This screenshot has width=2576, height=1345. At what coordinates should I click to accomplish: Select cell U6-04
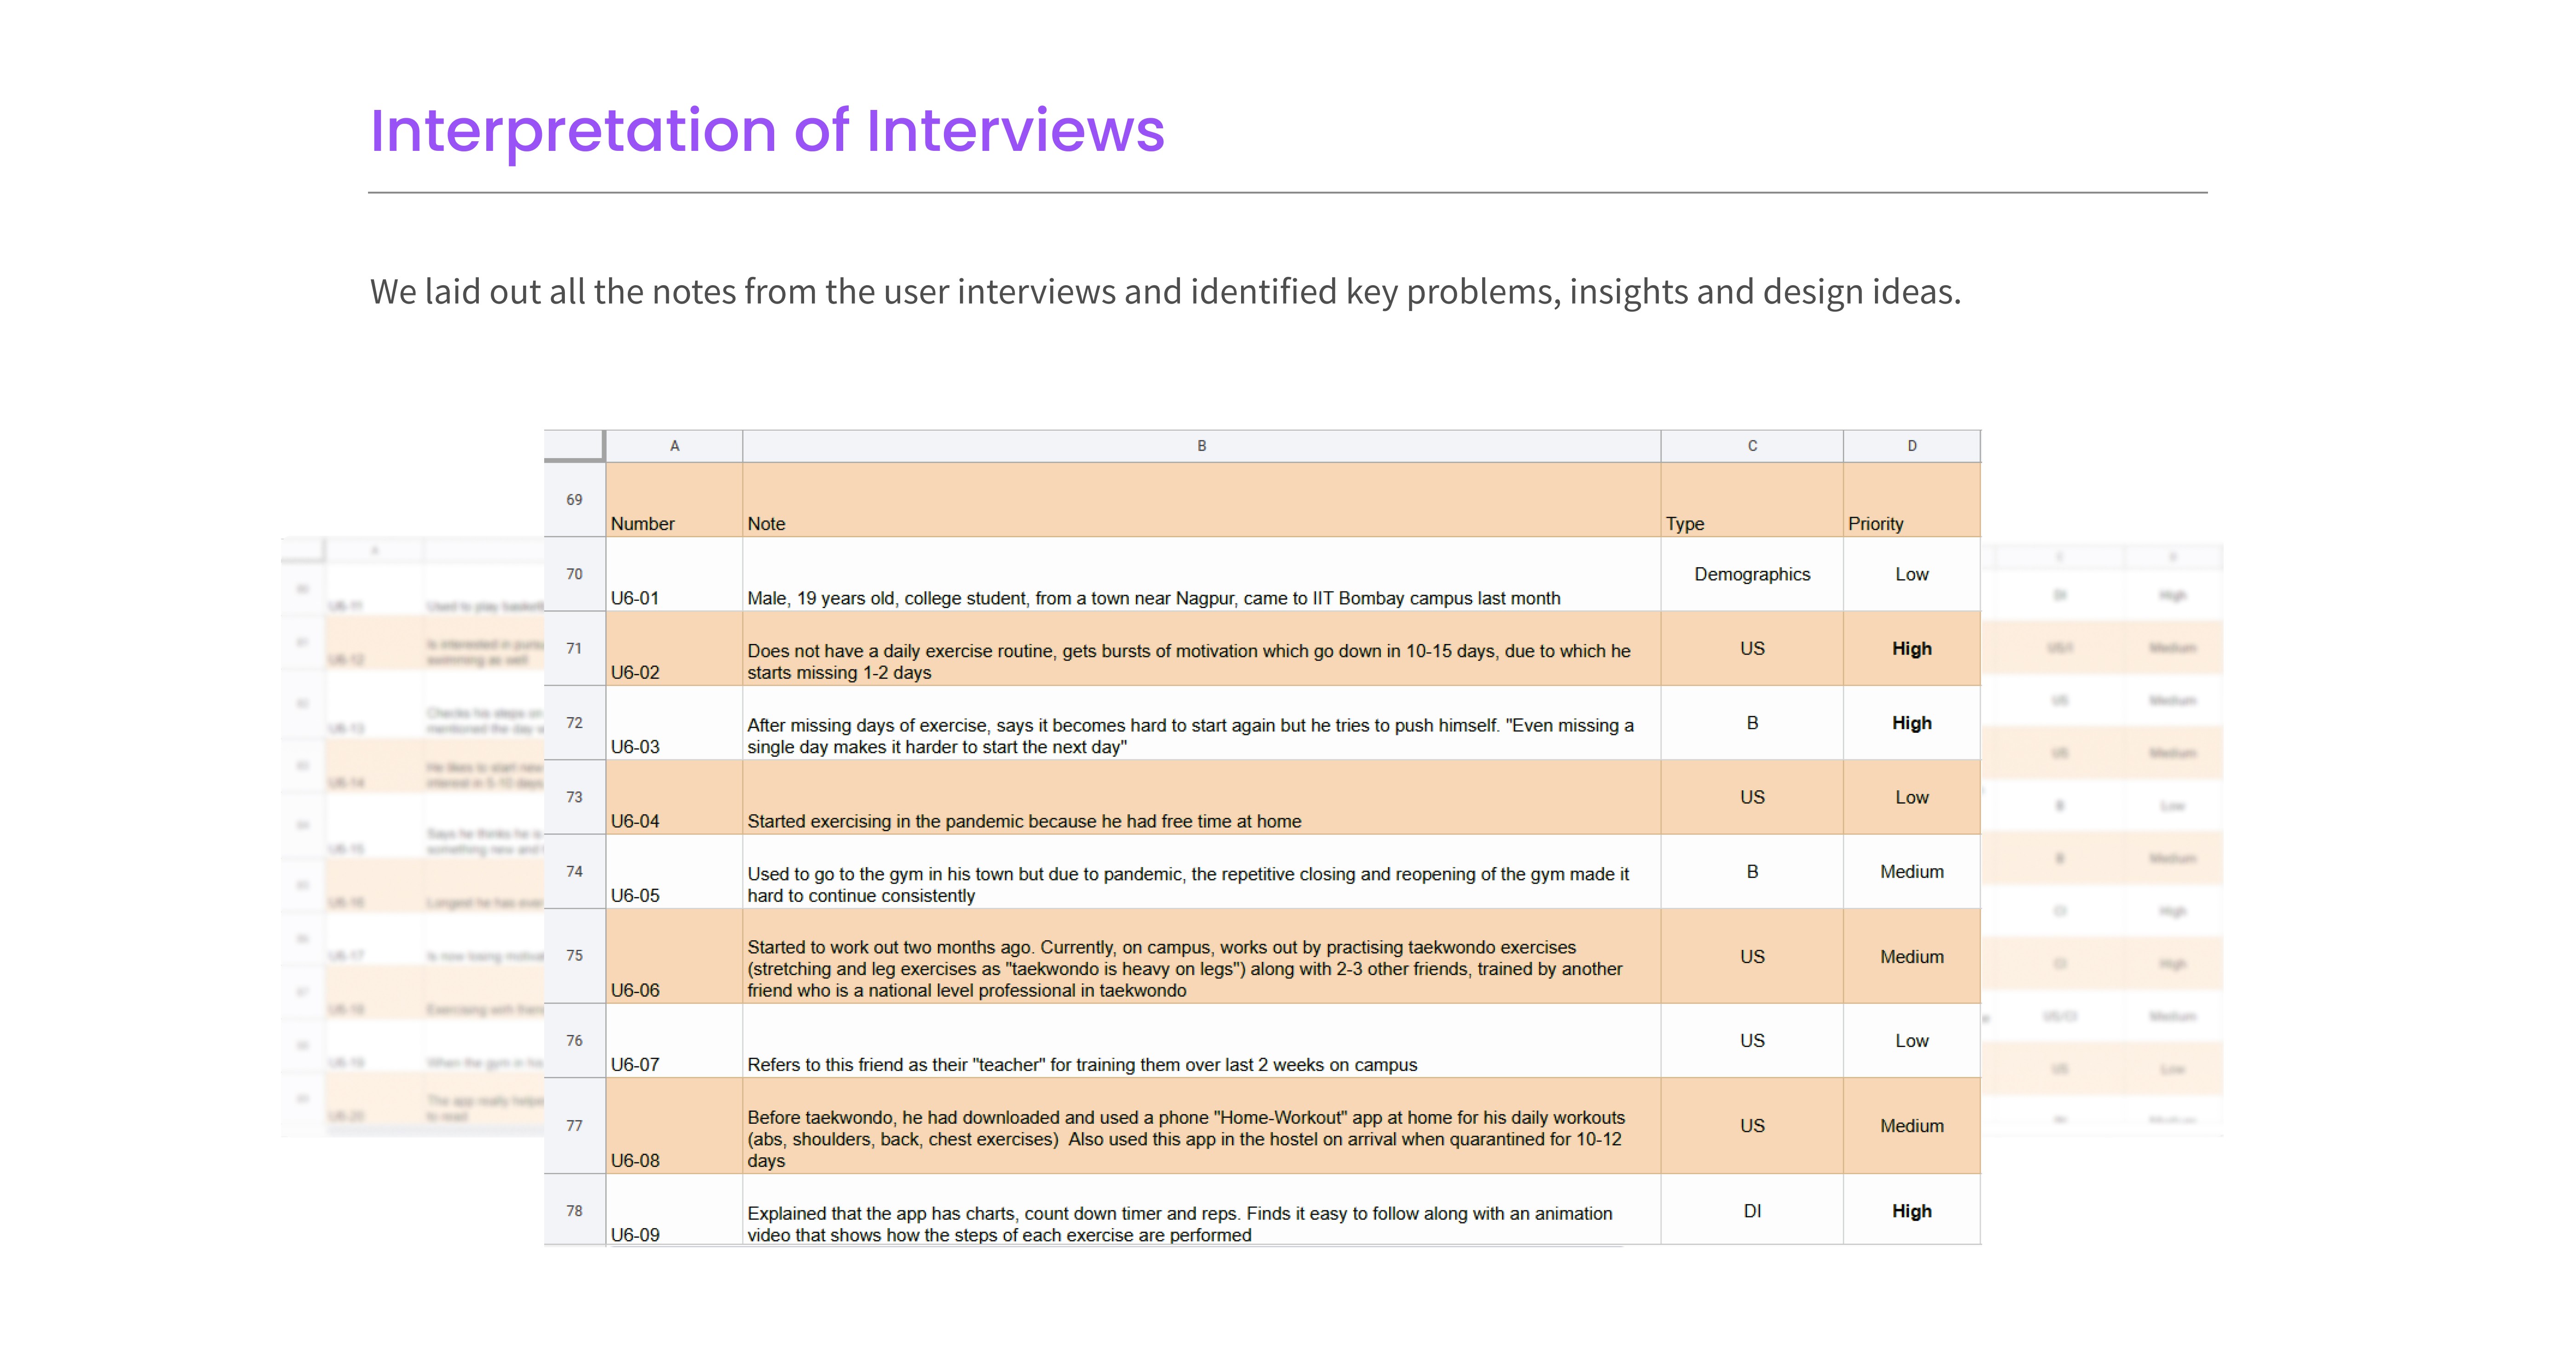674,797
